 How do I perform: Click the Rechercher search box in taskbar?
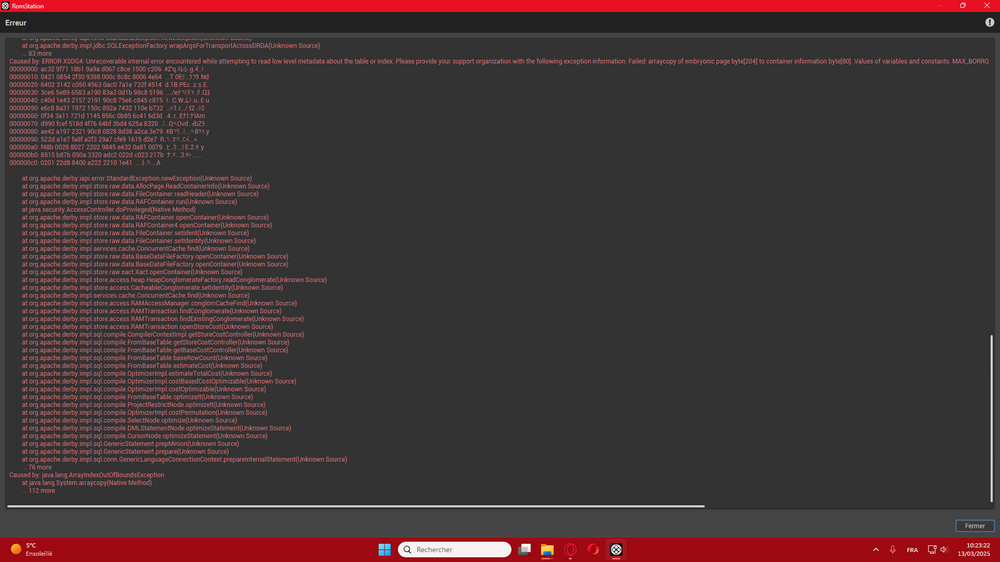[x=455, y=549]
